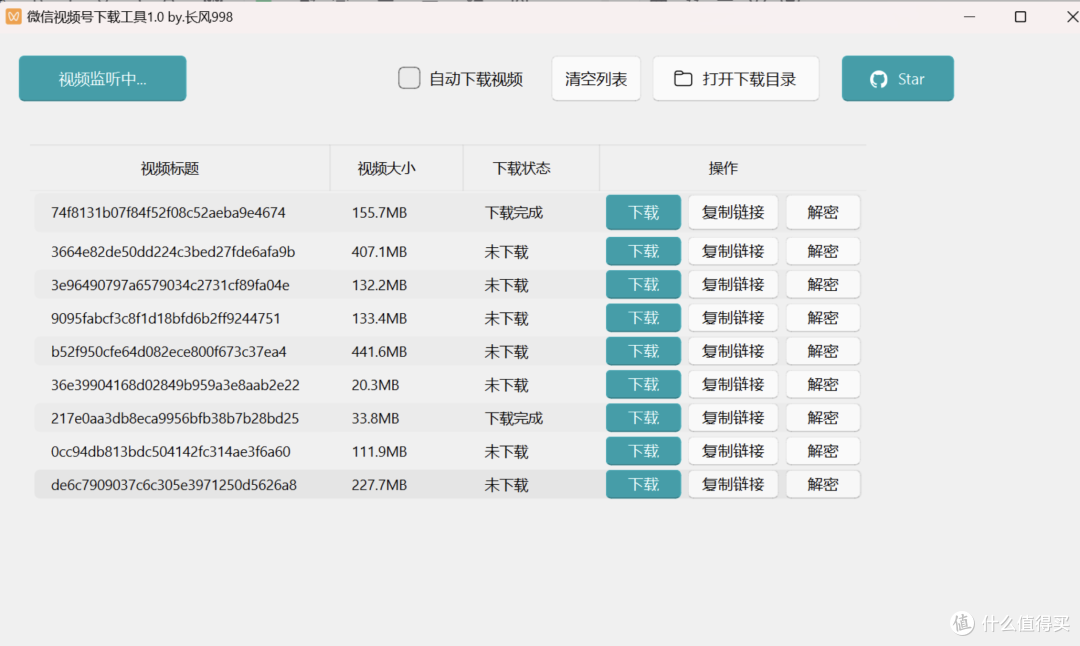Click the 33.8MB size cell

[x=375, y=418]
